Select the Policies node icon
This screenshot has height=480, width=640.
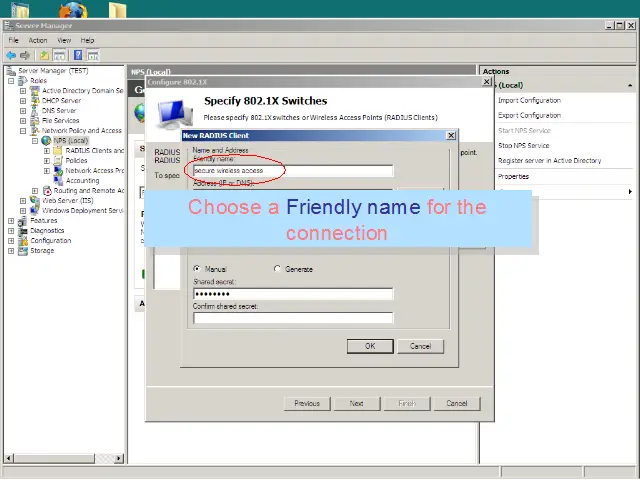[x=58, y=160]
